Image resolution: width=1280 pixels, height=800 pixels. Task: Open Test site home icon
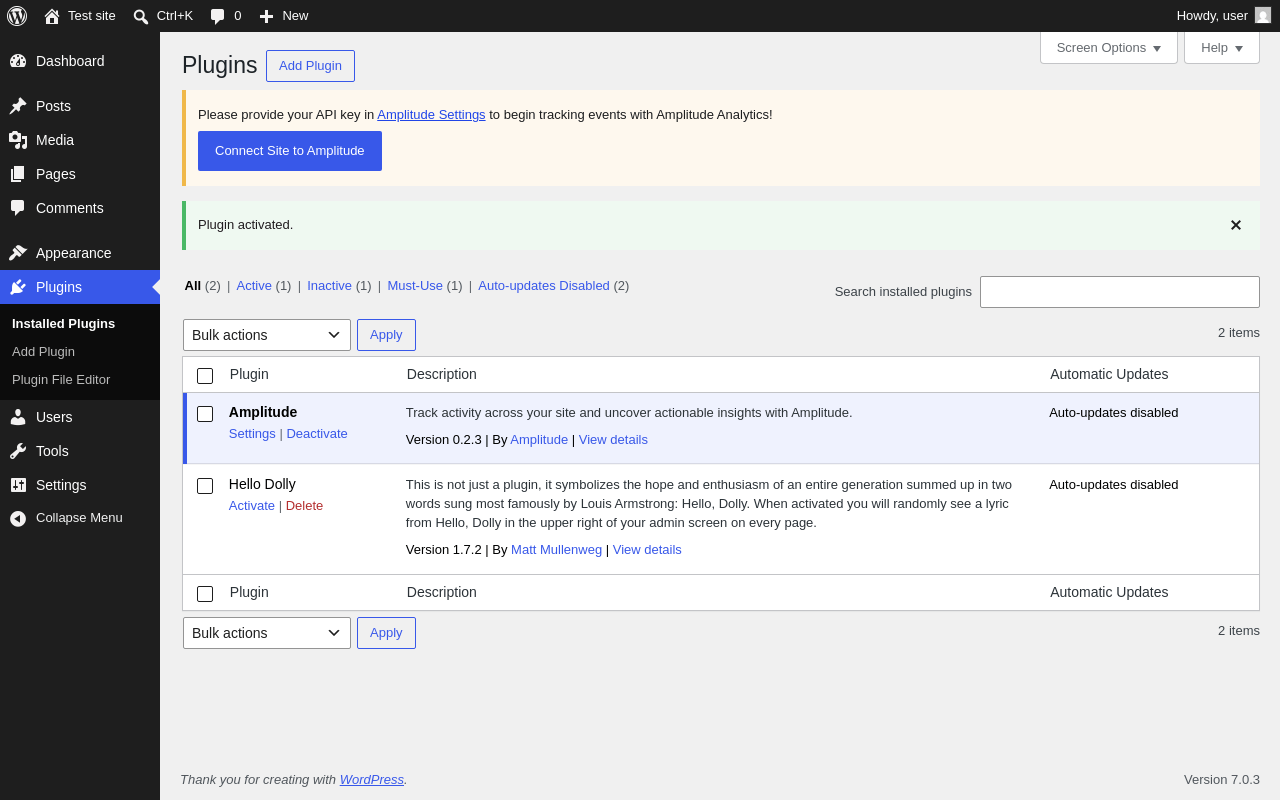click(x=52, y=16)
